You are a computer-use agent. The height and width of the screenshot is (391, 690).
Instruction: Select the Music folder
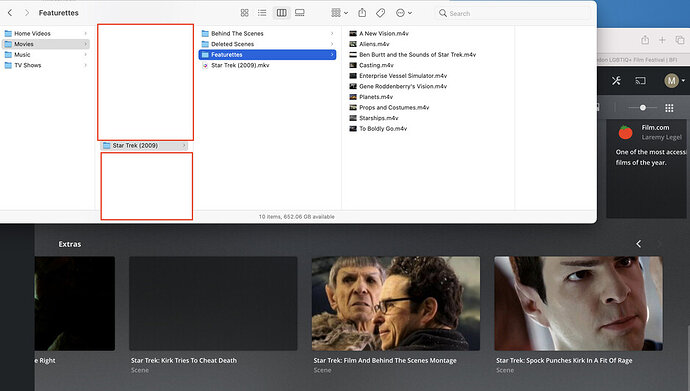(46, 55)
